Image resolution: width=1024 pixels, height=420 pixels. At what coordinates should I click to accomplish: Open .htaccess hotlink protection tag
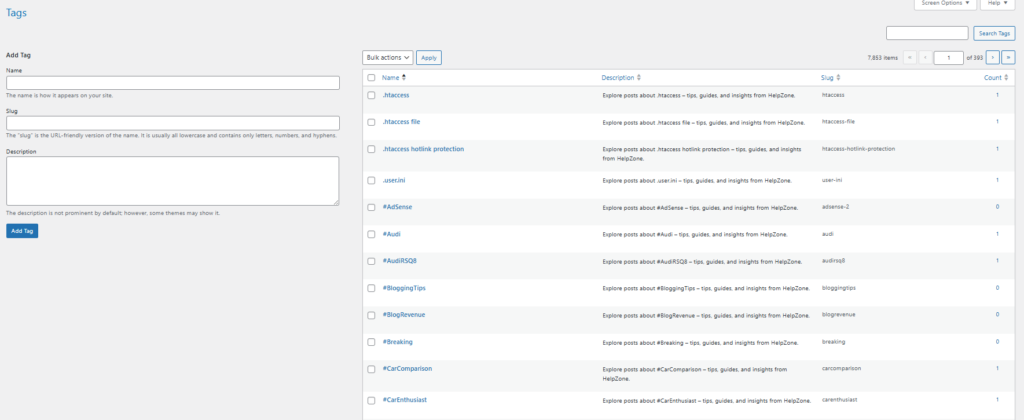click(423, 149)
